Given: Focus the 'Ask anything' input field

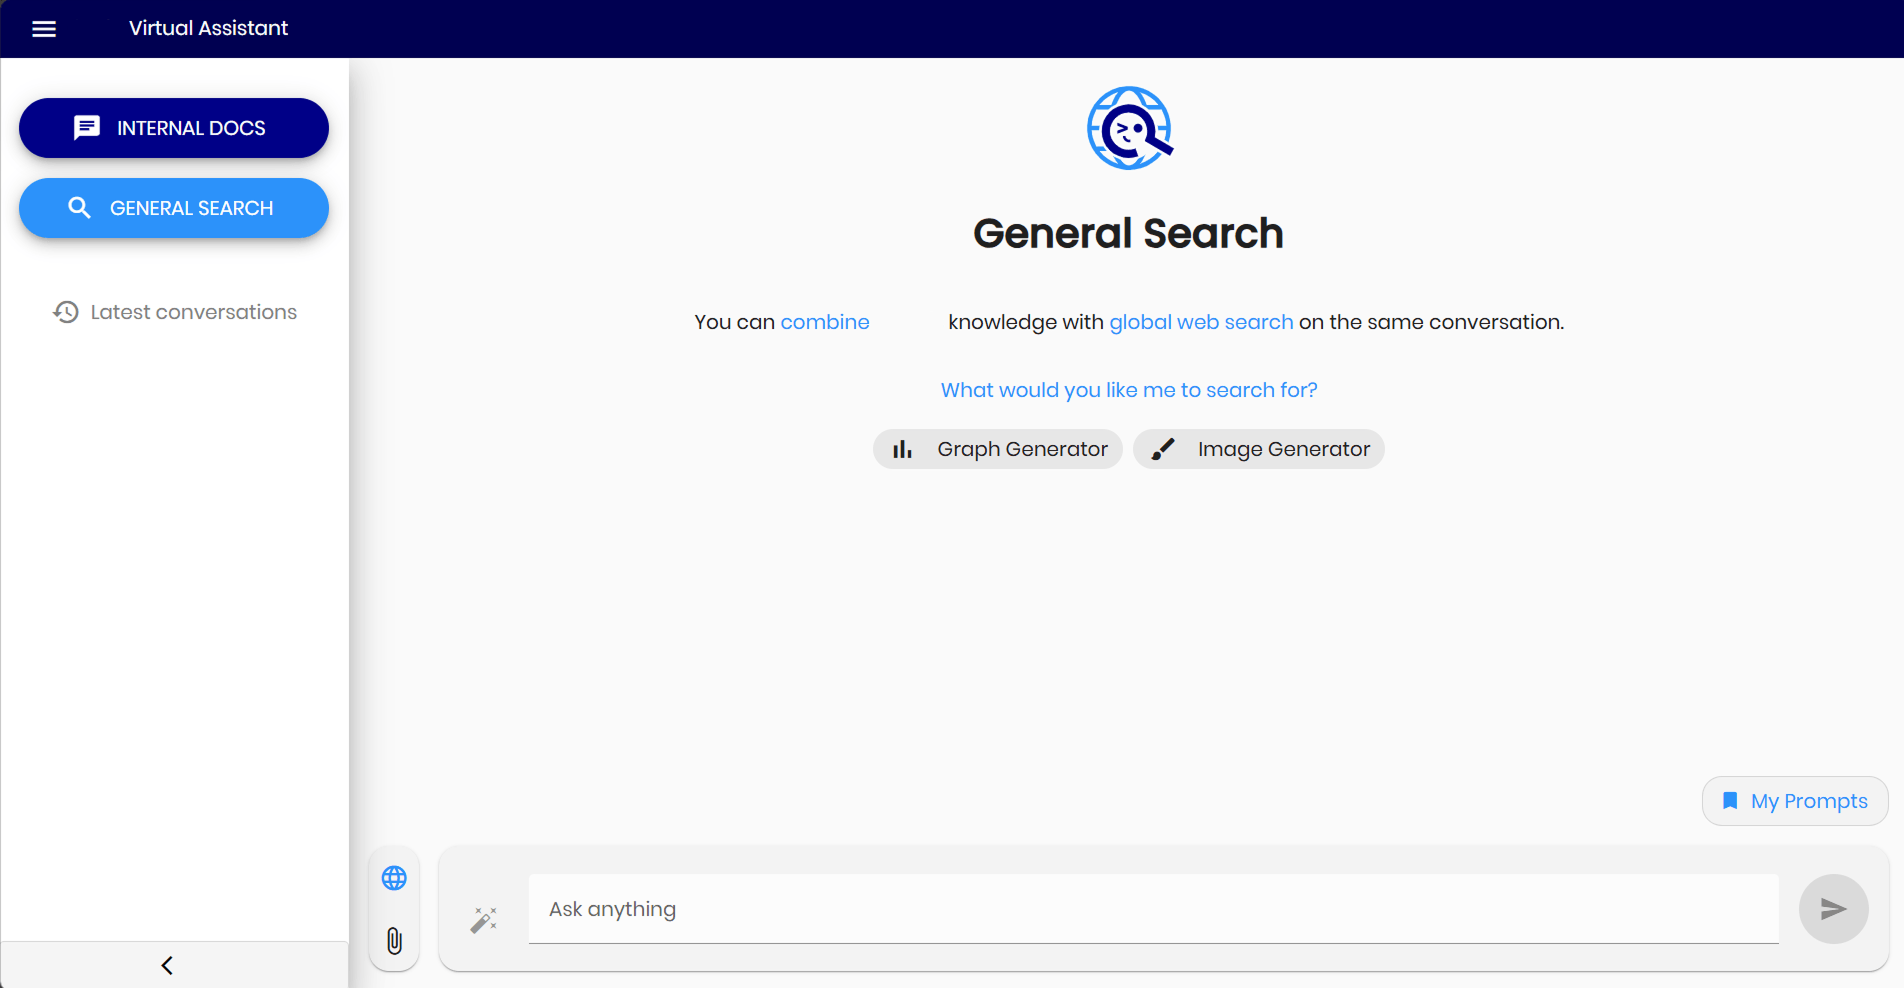Looking at the screenshot, I should (x=1153, y=909).
